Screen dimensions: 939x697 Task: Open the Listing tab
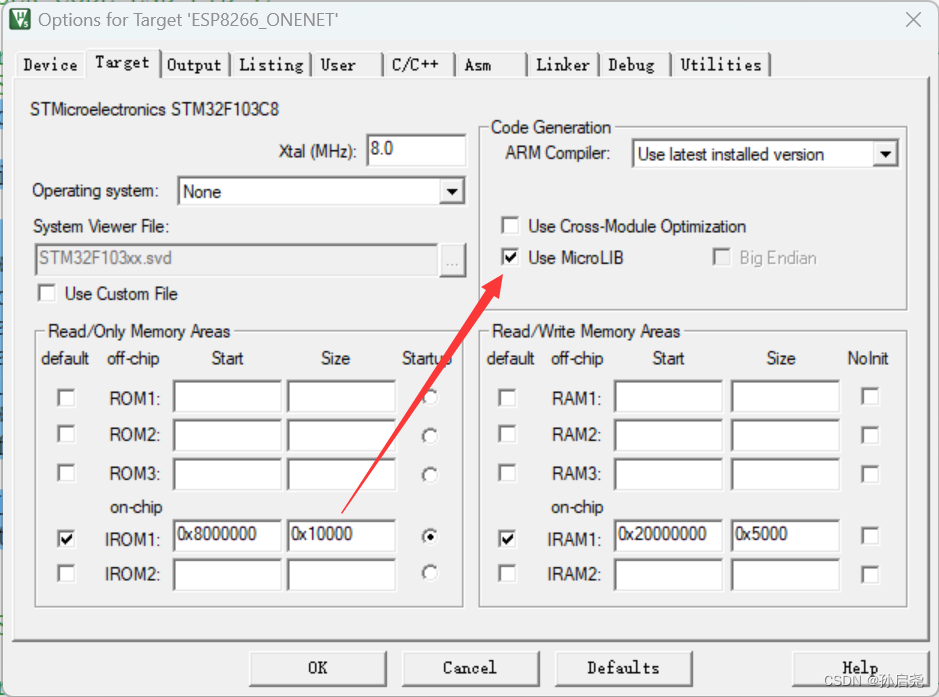(271, 65)
